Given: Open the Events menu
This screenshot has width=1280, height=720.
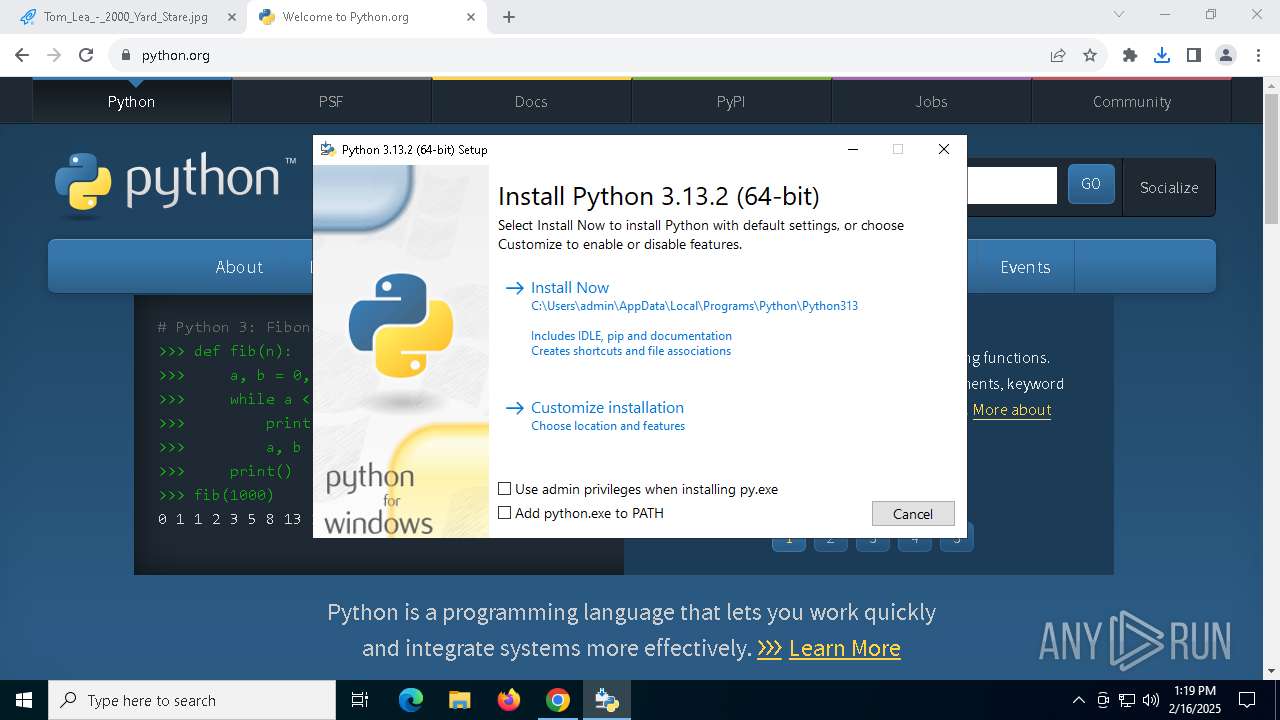Looking at the screenshot, I should [1025, 267].
